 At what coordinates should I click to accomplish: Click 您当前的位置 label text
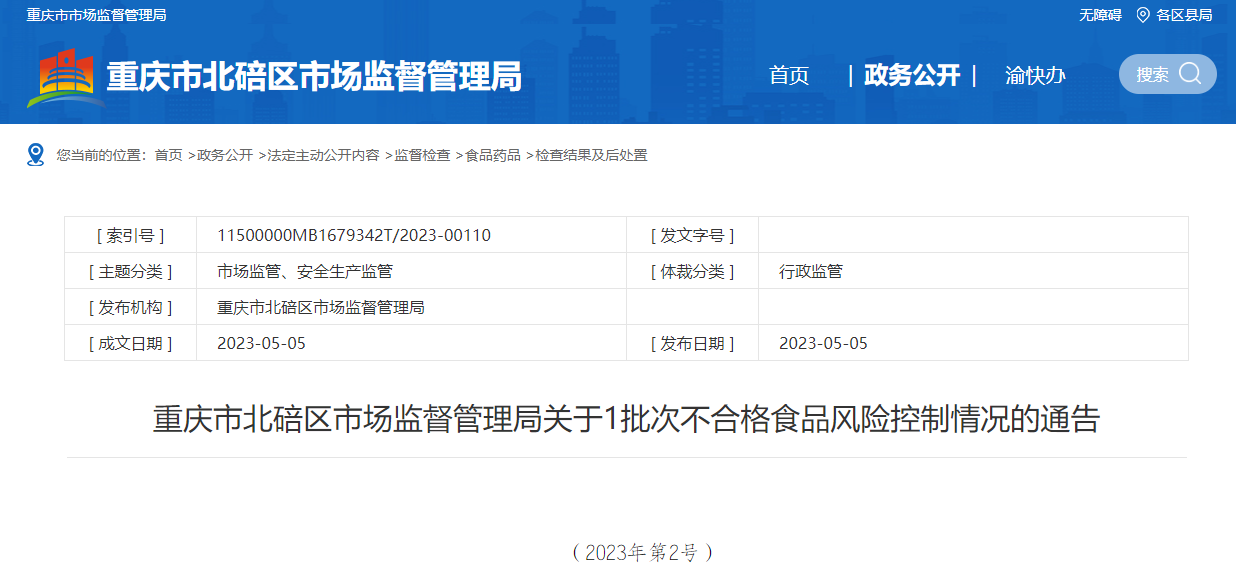click(101, 155)
